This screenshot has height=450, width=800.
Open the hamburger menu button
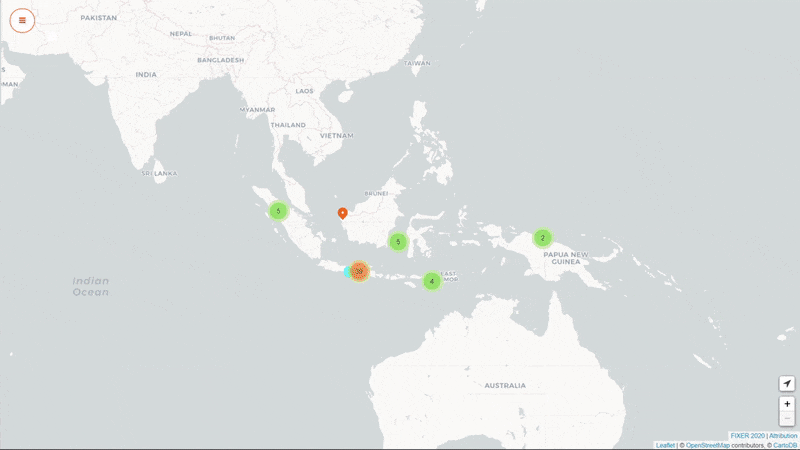(x=22, y=20)
